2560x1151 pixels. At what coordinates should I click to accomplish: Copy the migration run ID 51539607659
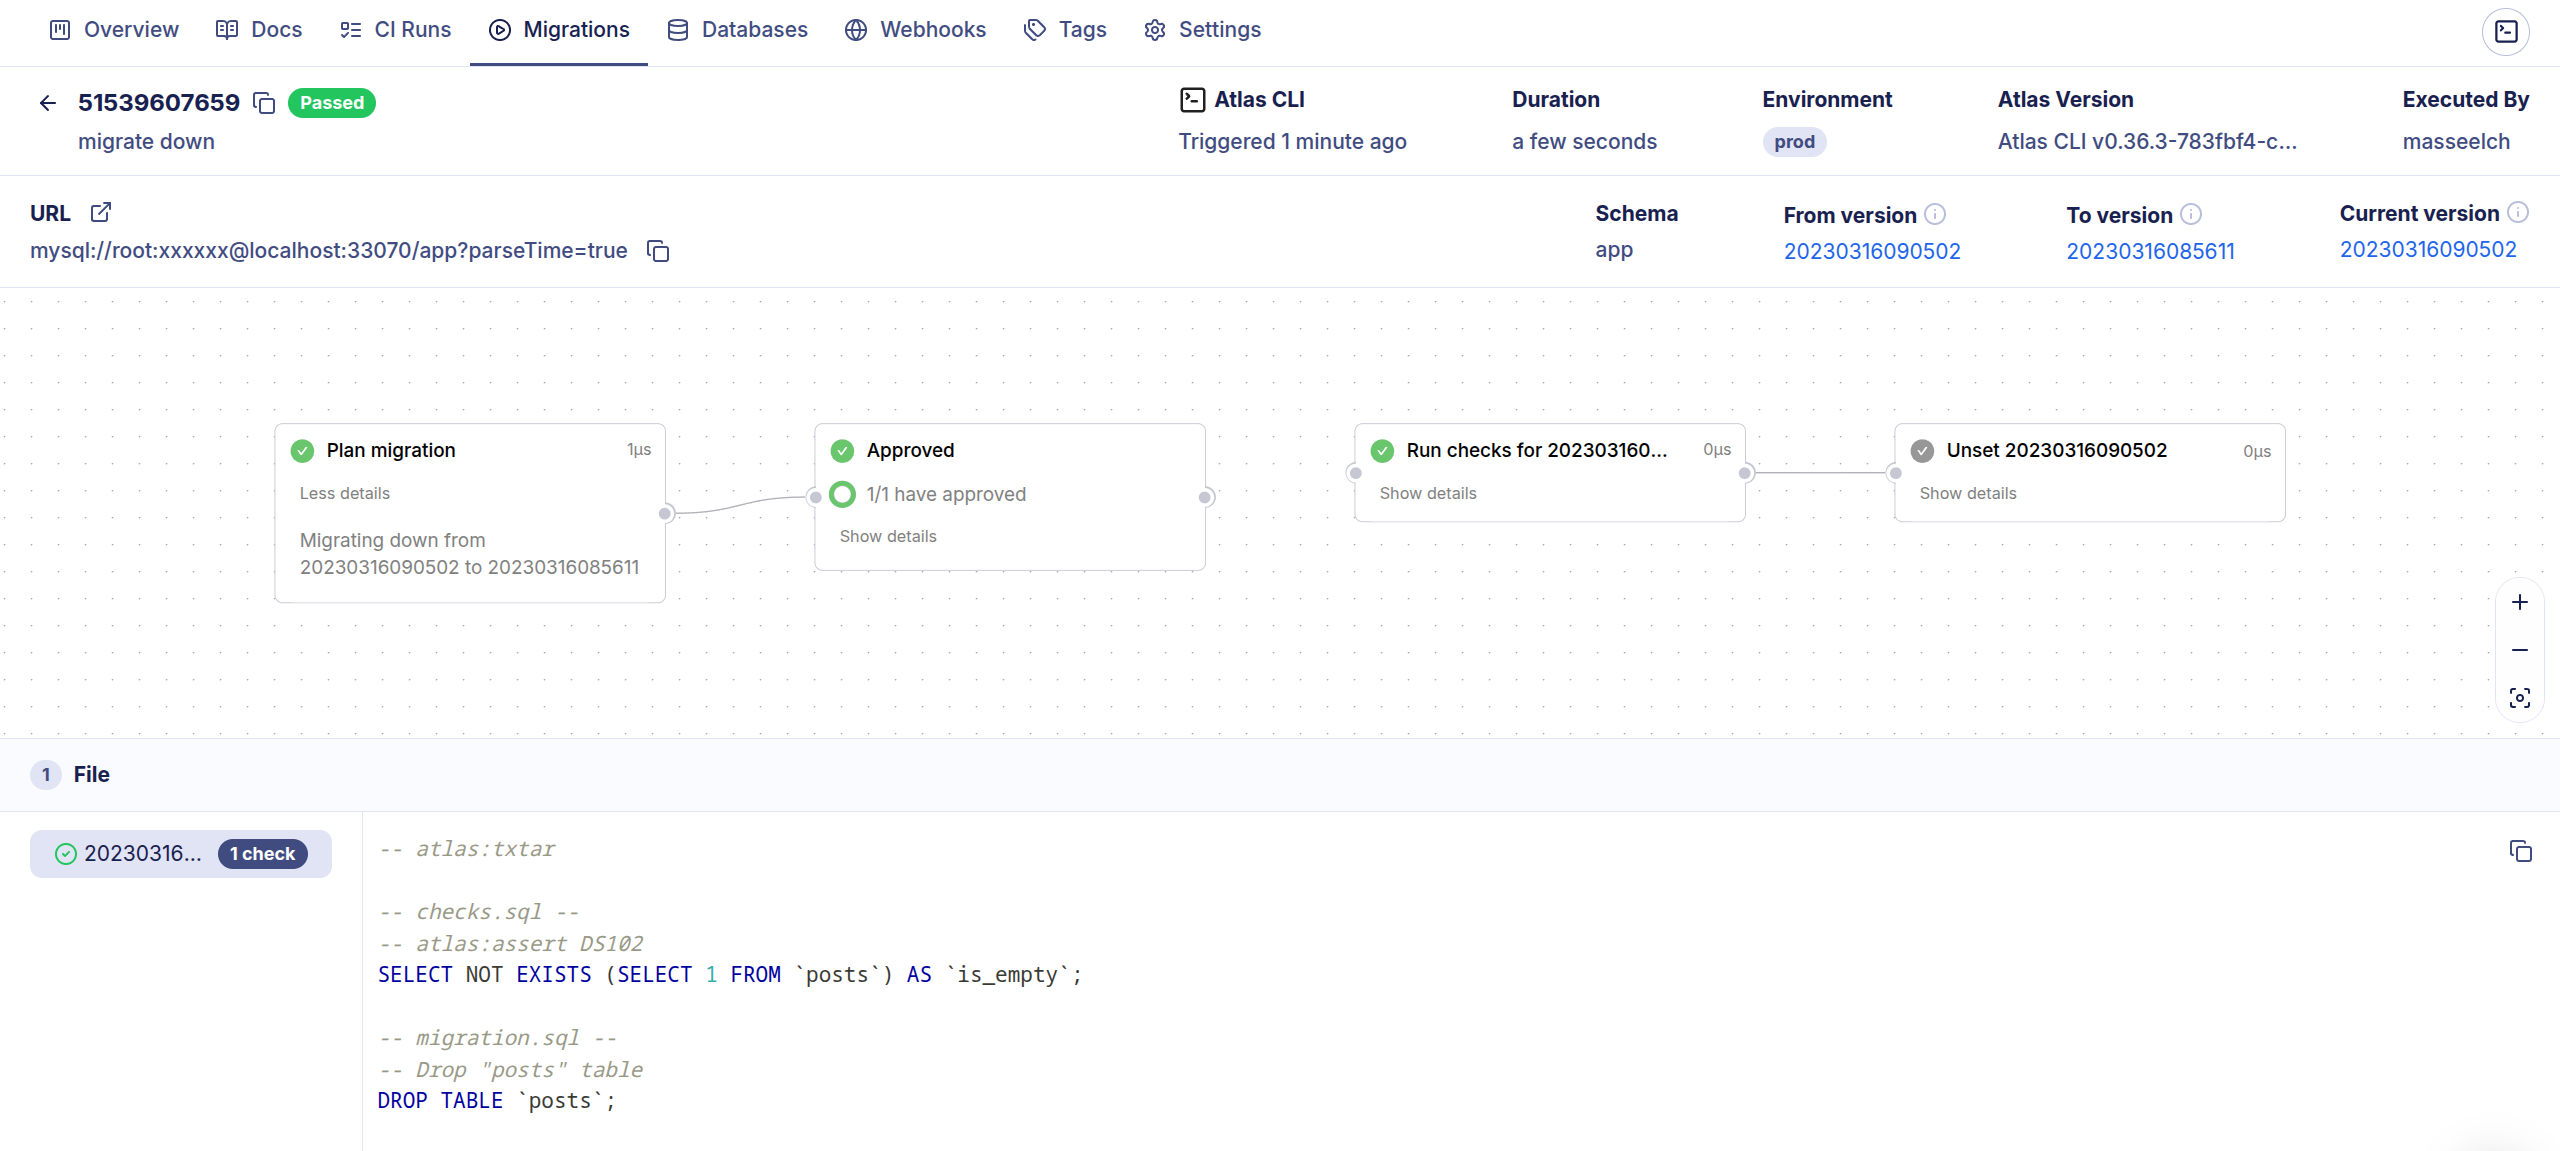coord(264,103)
